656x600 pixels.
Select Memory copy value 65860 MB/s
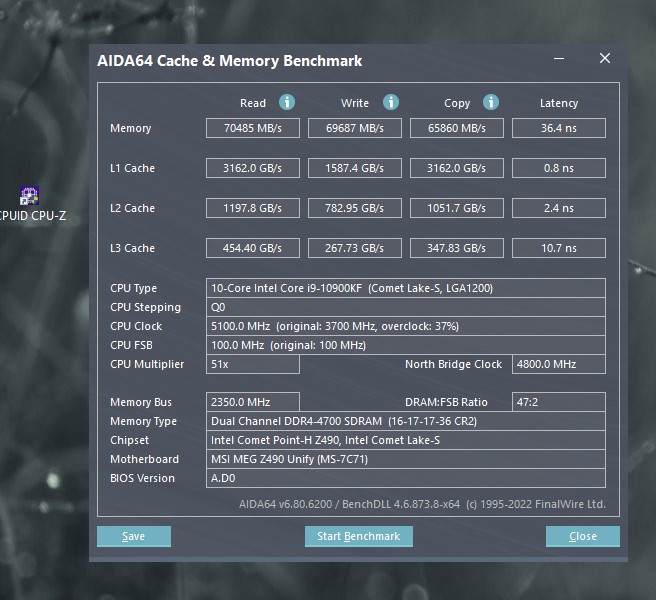coord(457,128)
